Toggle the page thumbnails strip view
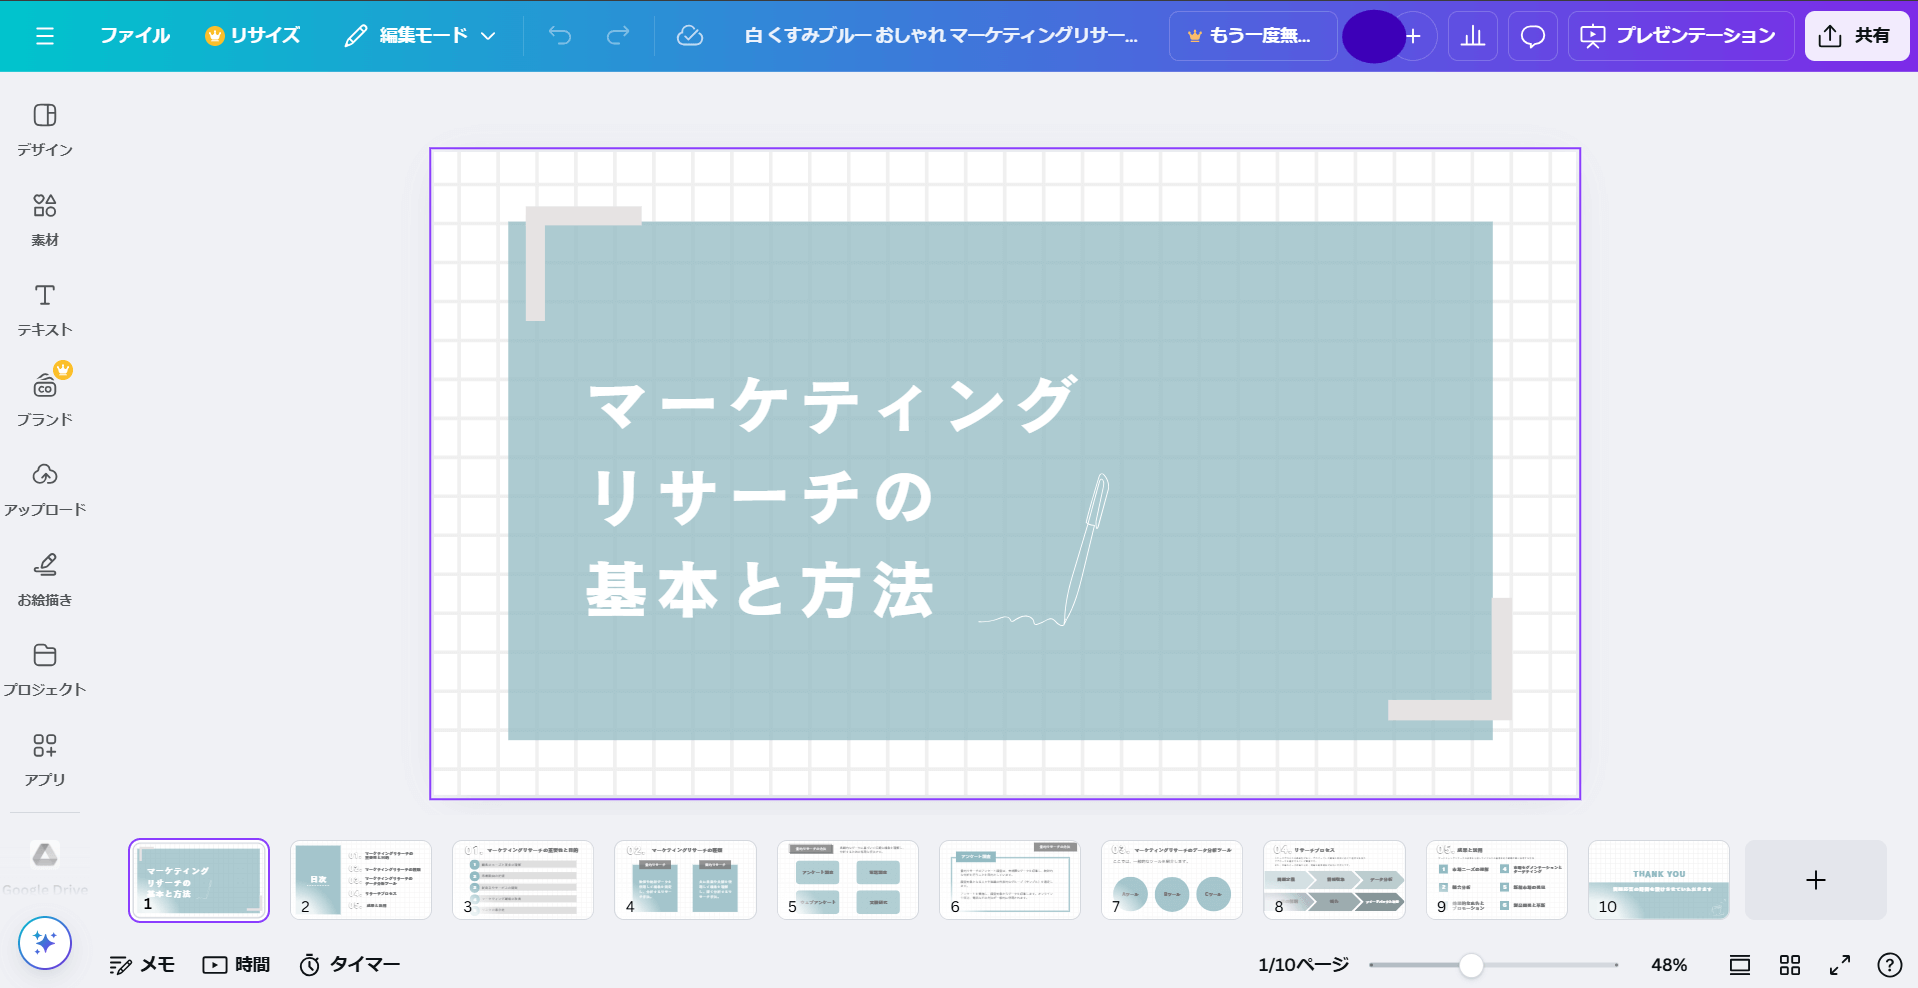 (1740, 965)
